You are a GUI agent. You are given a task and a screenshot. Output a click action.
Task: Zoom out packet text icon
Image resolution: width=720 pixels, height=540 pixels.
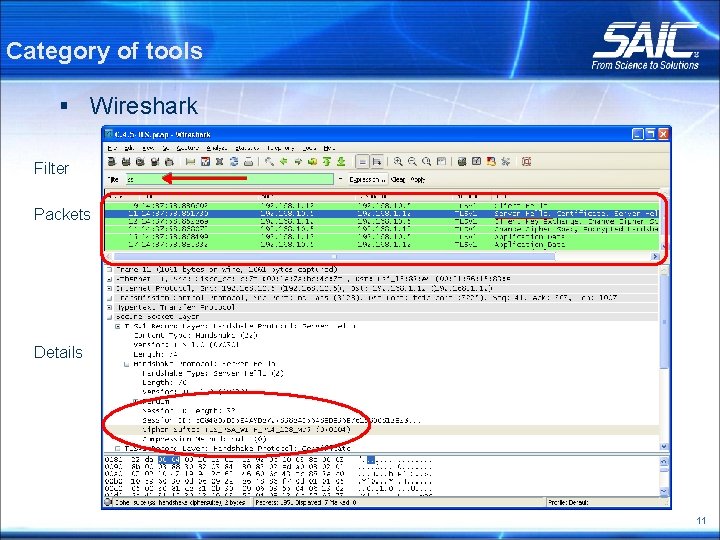pos(412,162)
